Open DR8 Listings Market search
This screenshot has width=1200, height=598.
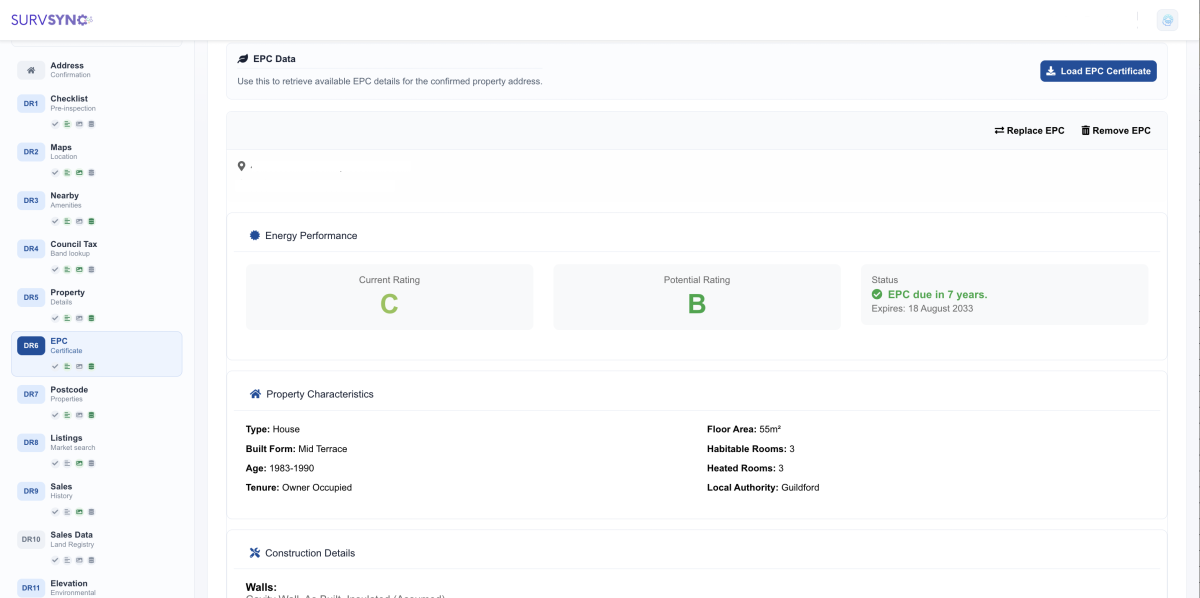(97, 451)
